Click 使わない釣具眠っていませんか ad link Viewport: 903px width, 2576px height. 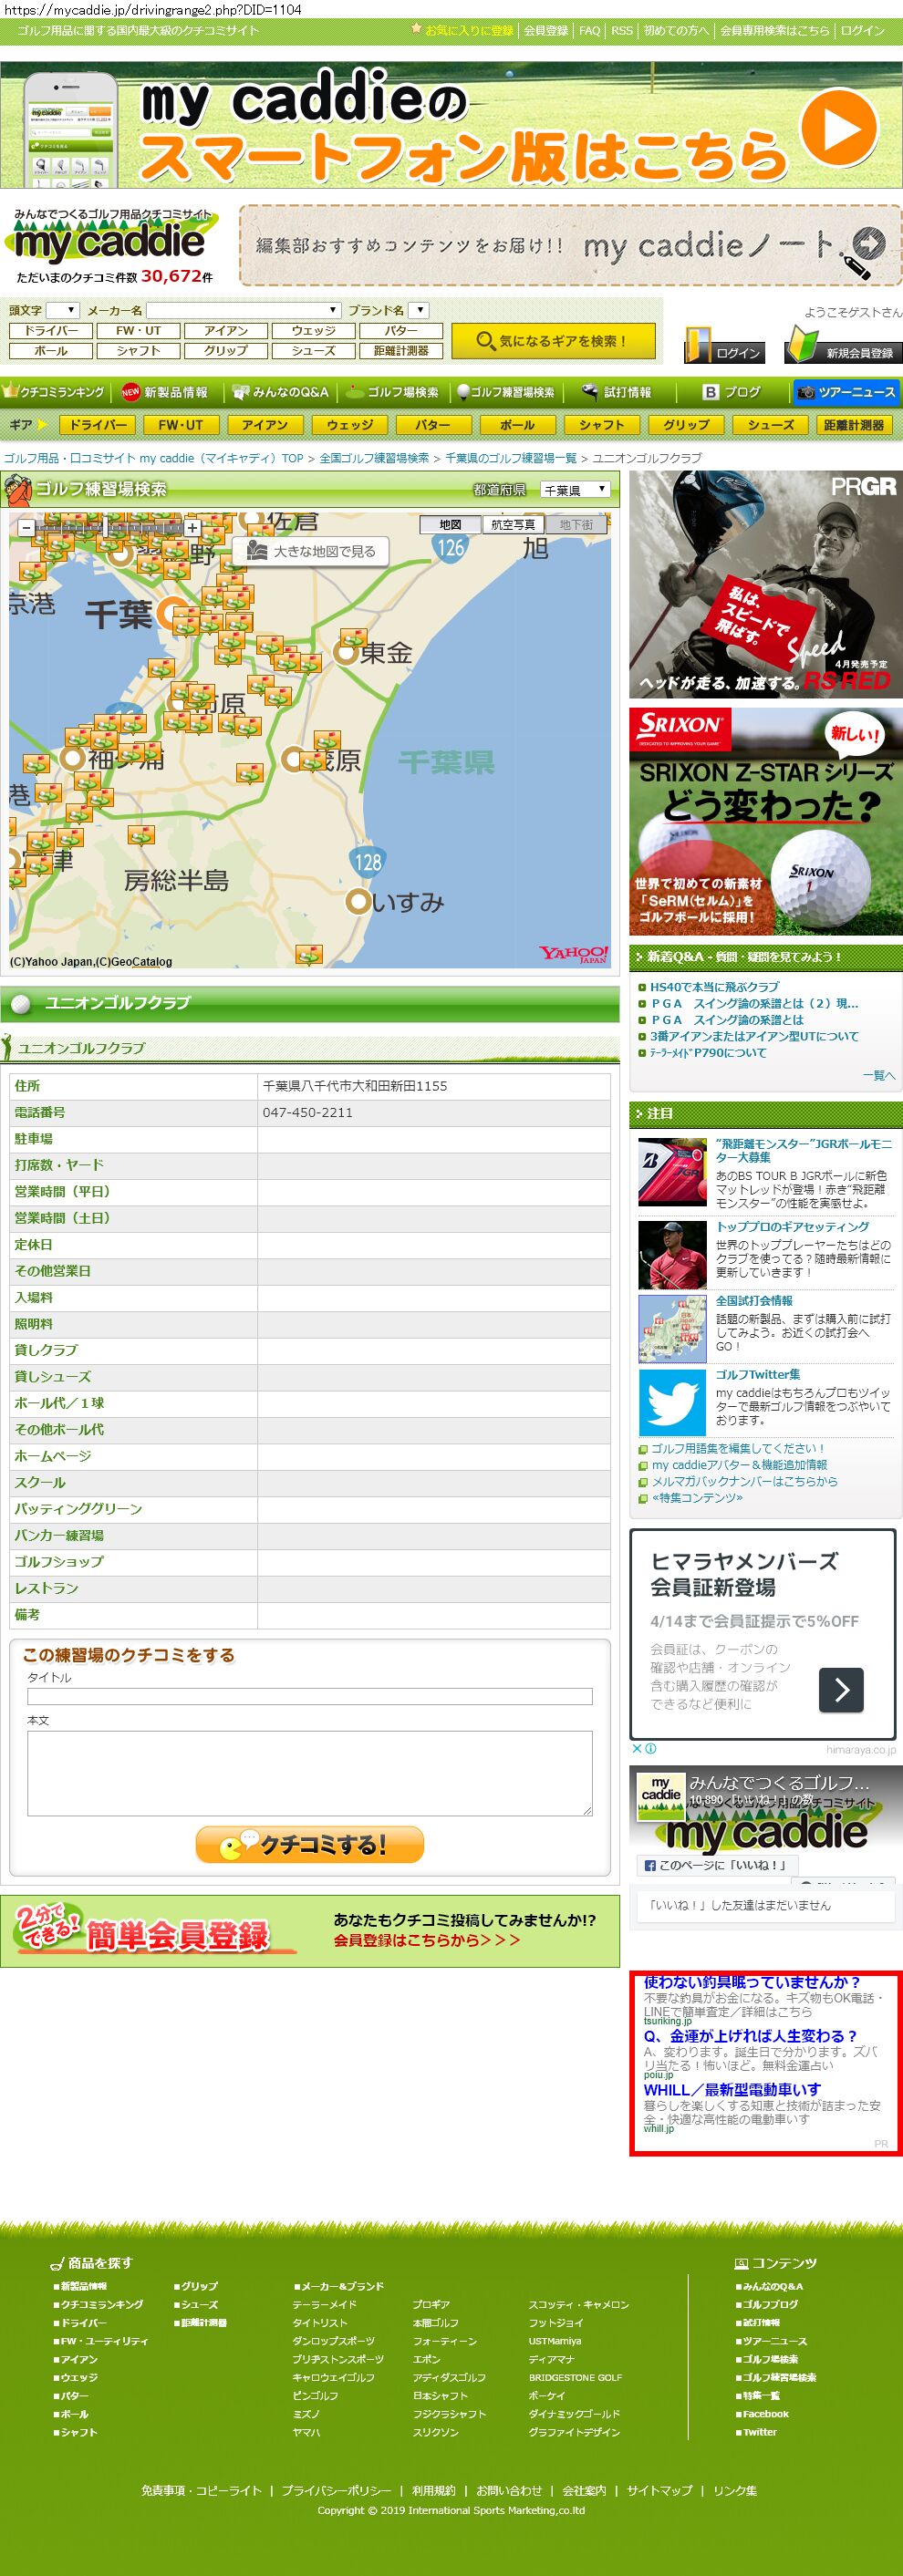click(x=752, y=1982)
